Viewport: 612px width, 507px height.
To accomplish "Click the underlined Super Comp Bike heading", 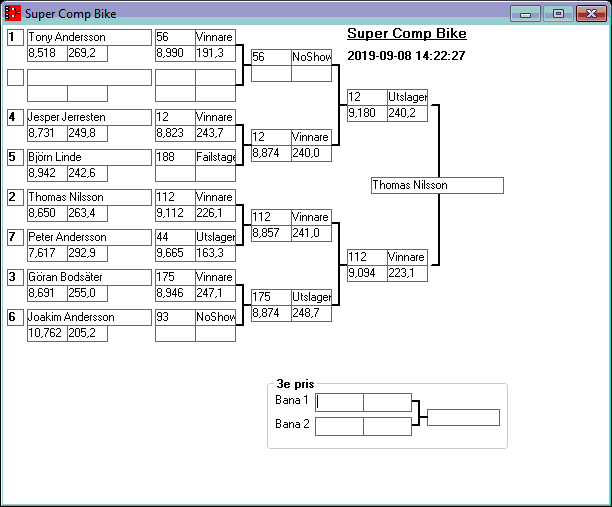I will coord(406,34).
